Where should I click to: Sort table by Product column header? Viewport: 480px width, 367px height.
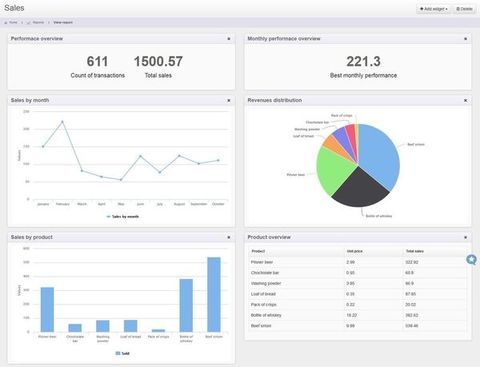[x=258, y=251]
